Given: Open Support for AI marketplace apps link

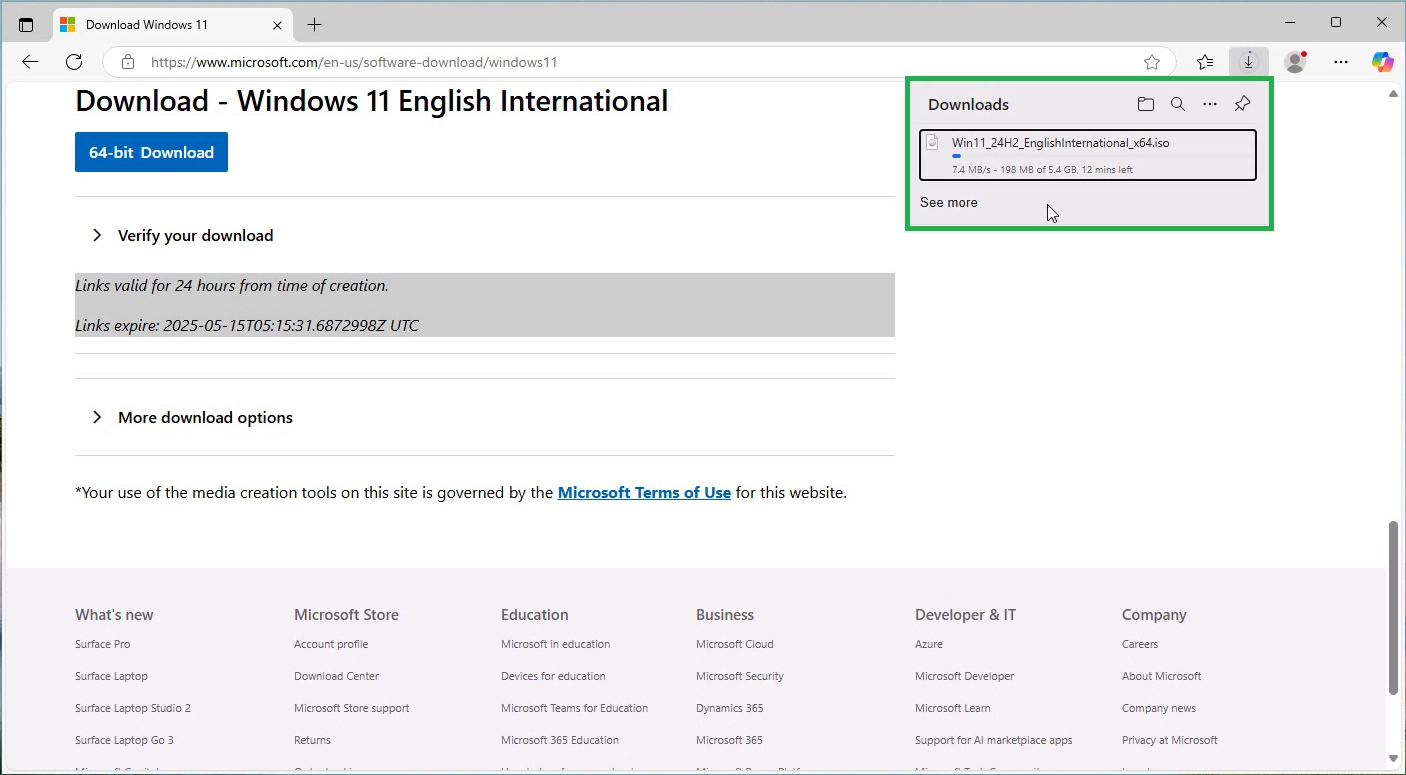Looking at the screenshot, I should pos(993,740).
